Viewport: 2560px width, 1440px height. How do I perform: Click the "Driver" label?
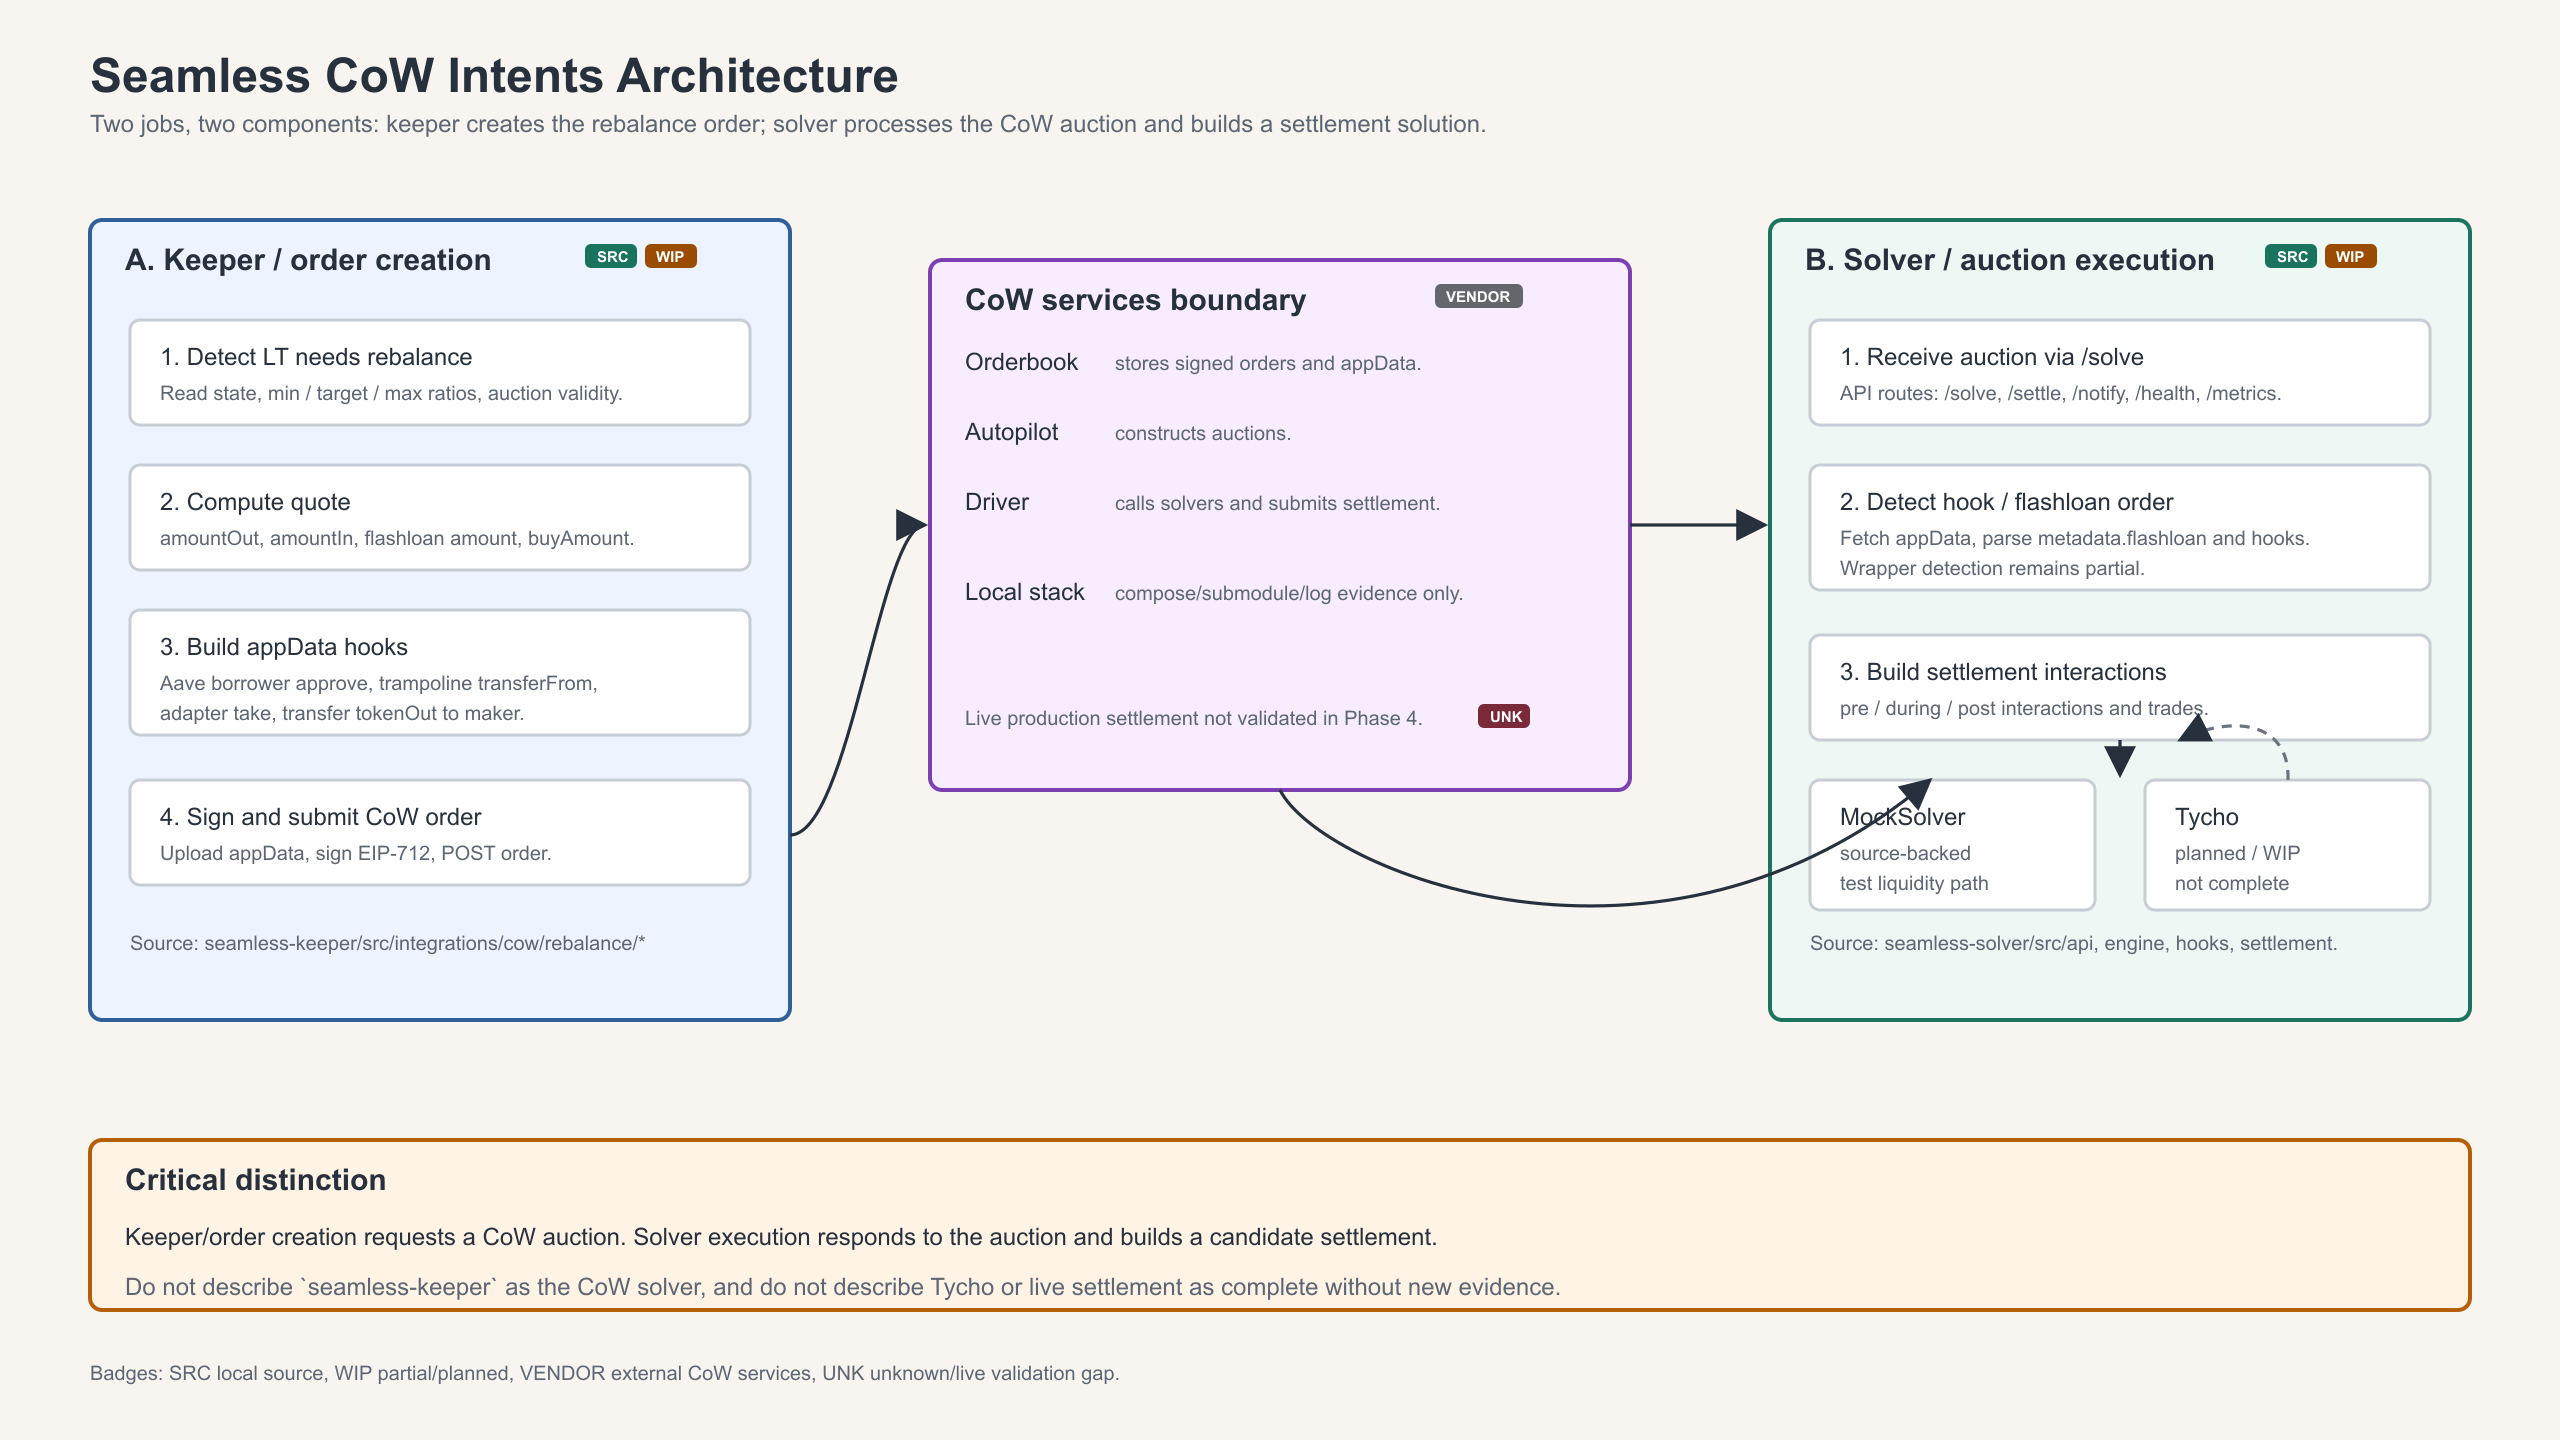(997, 502)
